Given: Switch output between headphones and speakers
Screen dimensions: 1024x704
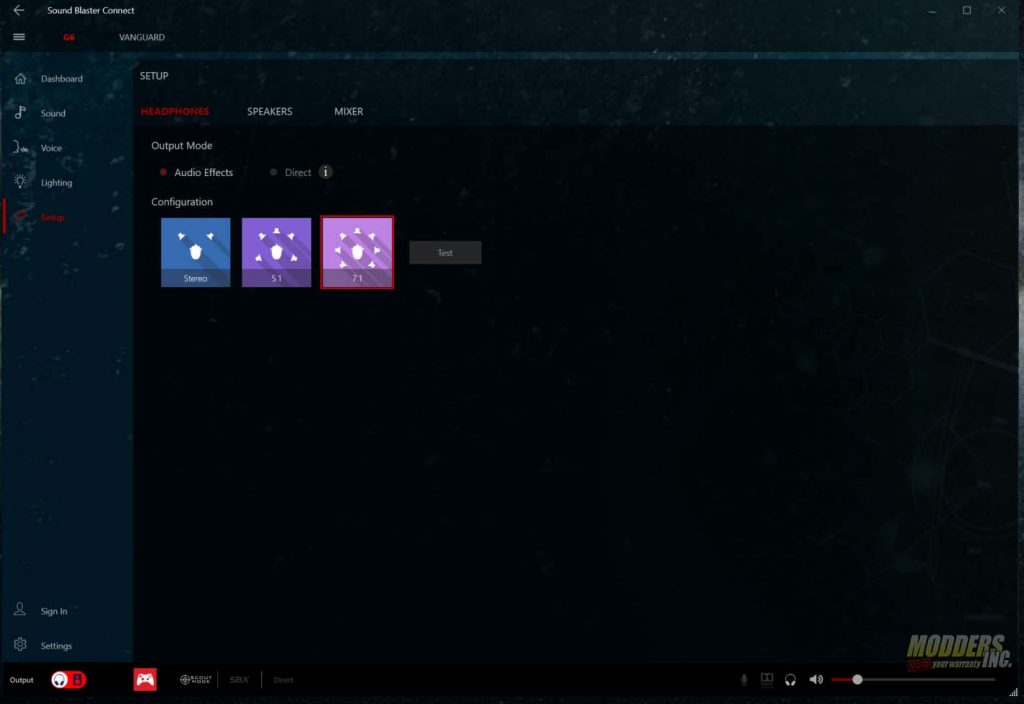Looking at the screenshot, I should click(69, 679).
